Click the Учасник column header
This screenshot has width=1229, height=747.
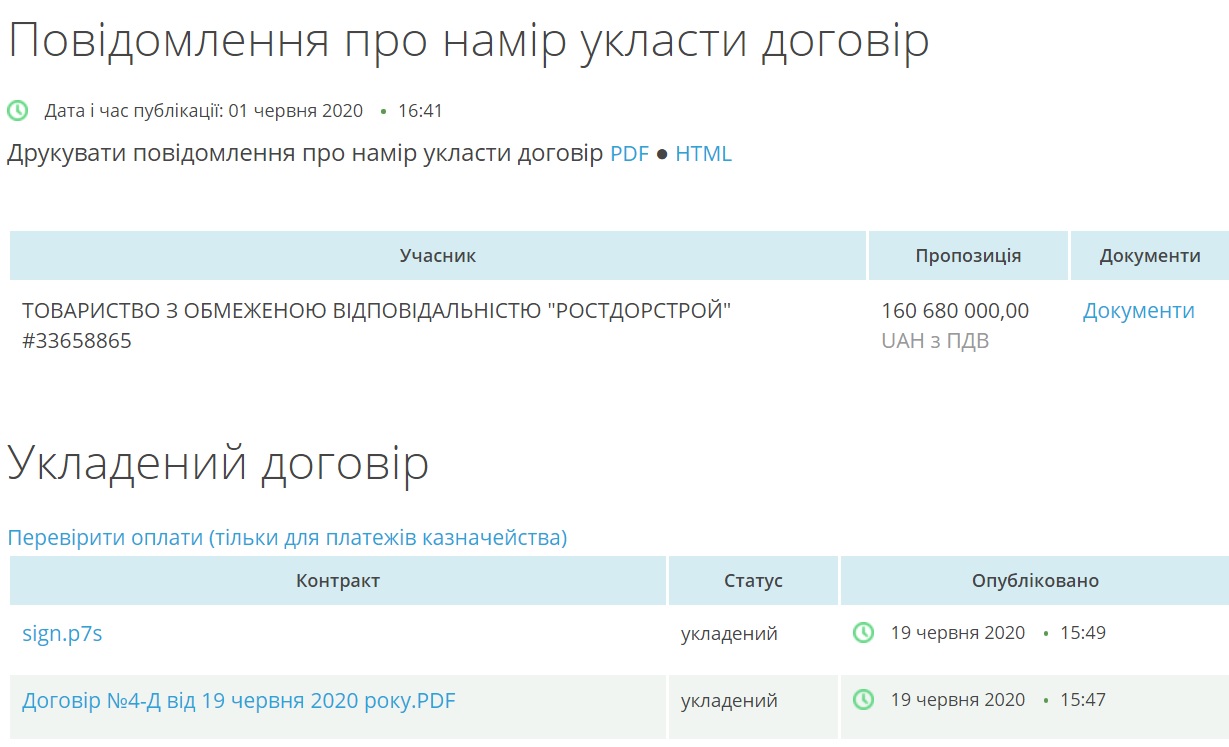tap(438, 256)
